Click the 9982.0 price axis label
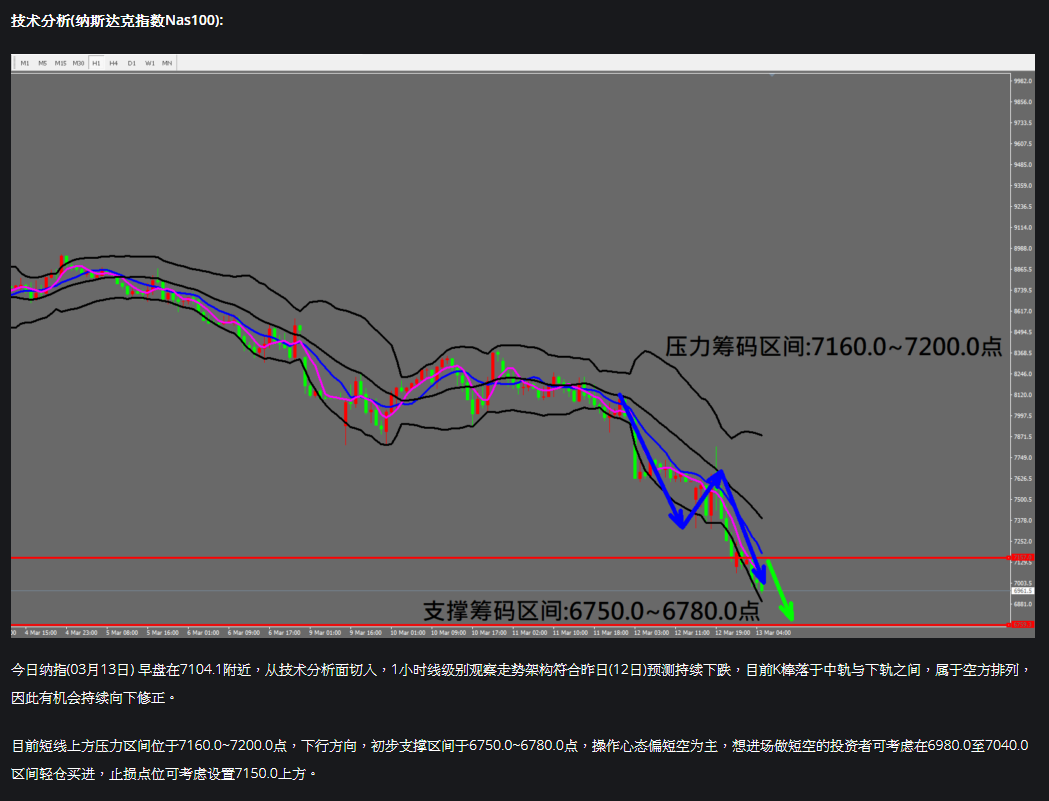This screenshot has height=801, width=1049. [1023, 81]
